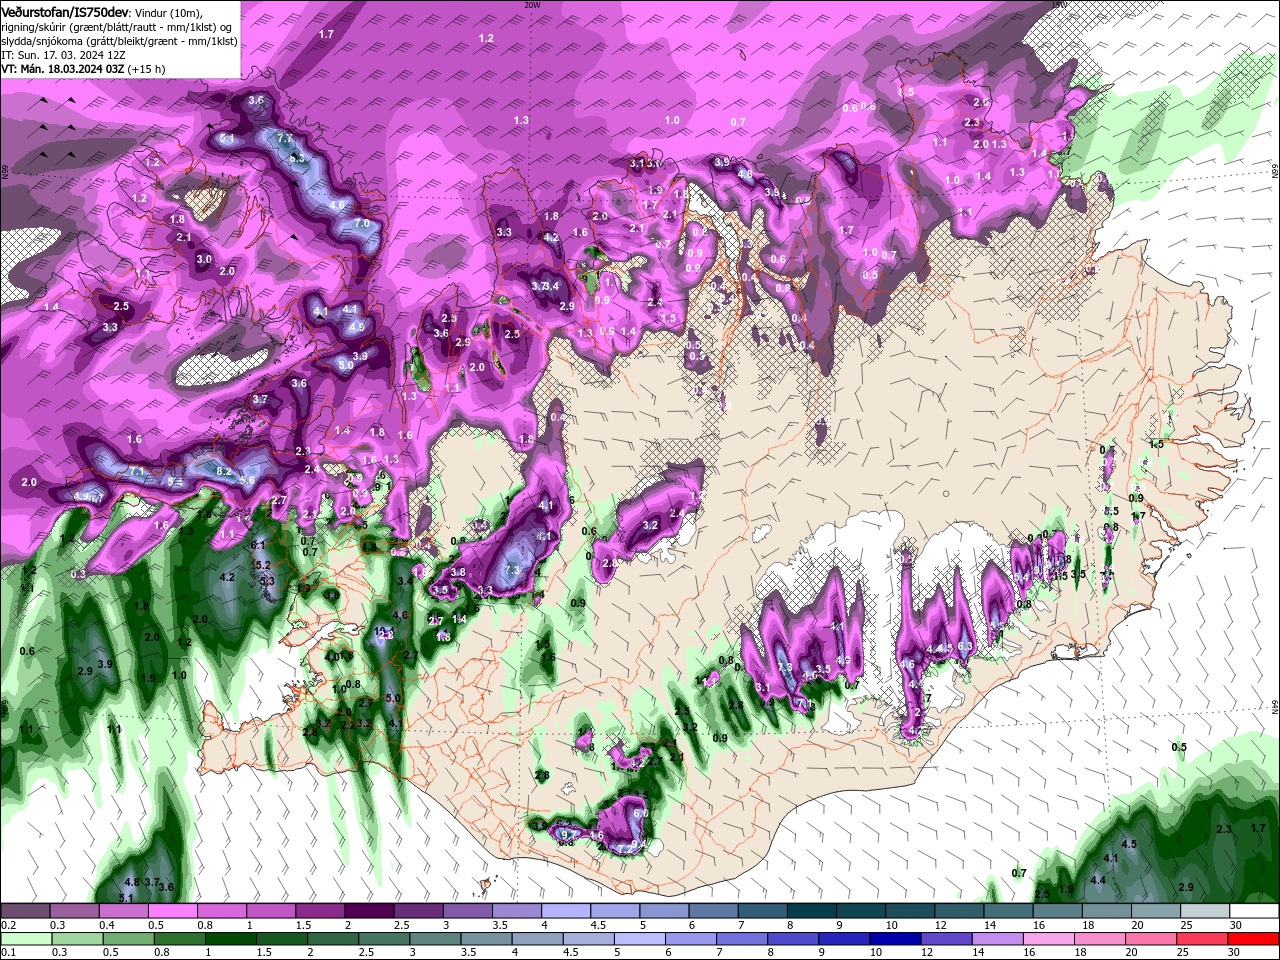Click the palest green swatch between 0.1 and 0.3
This screenshot has width=1280, height=960.
26,939
